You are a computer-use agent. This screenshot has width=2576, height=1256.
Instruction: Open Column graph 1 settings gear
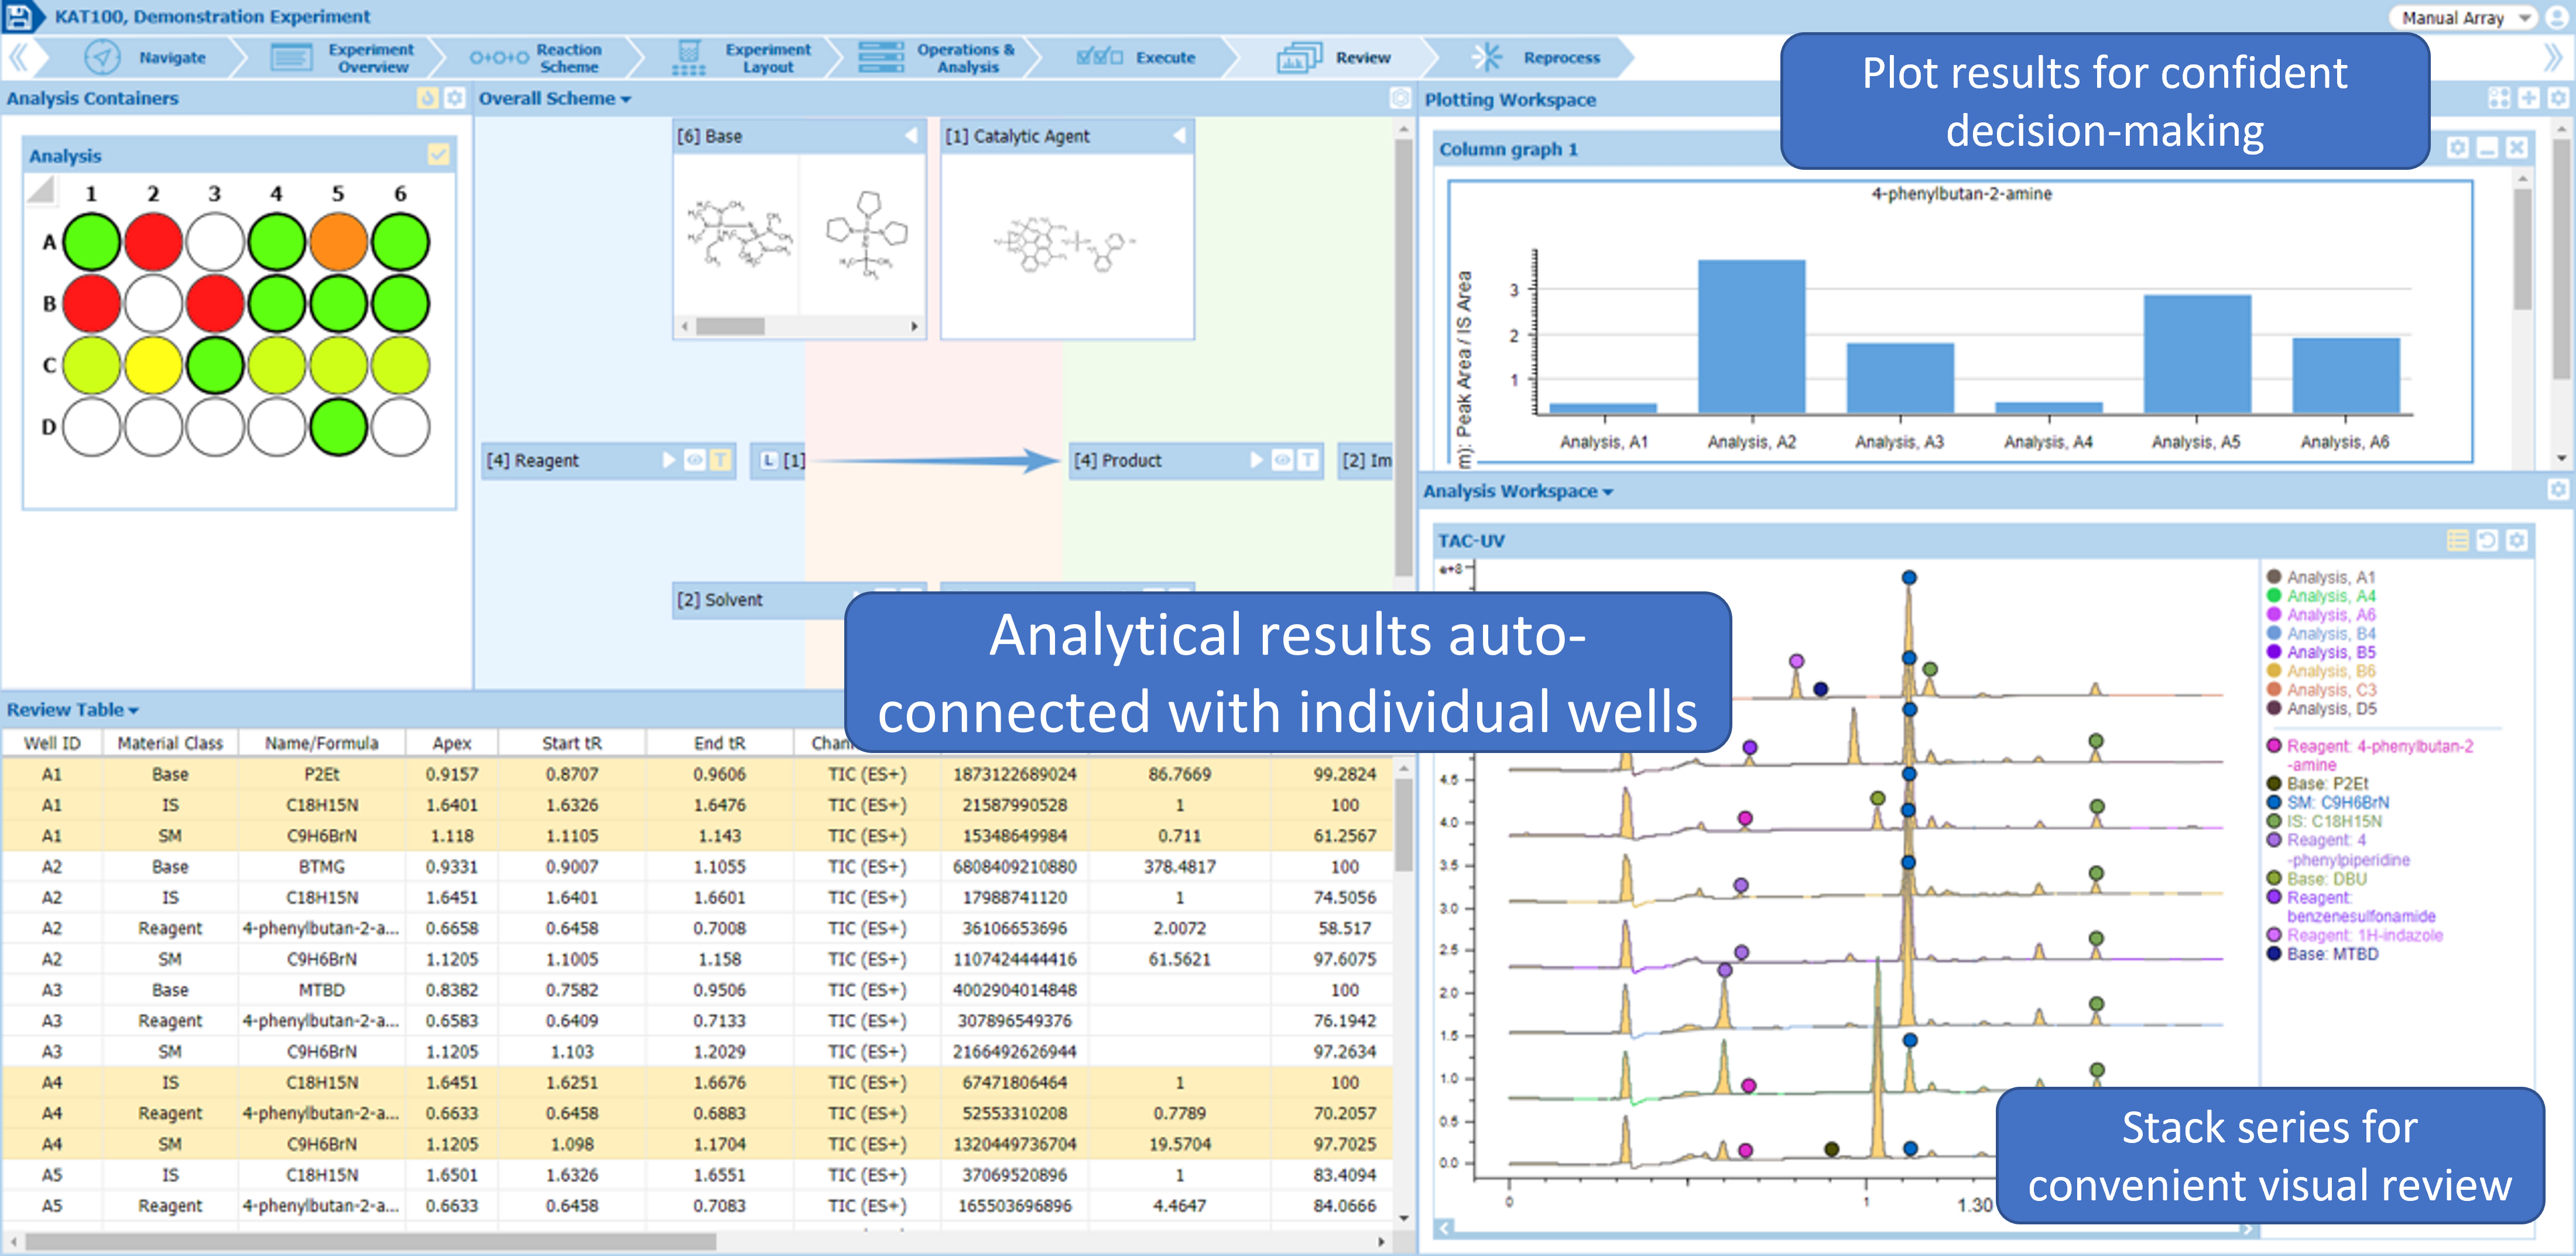(x=2457, y=148)
